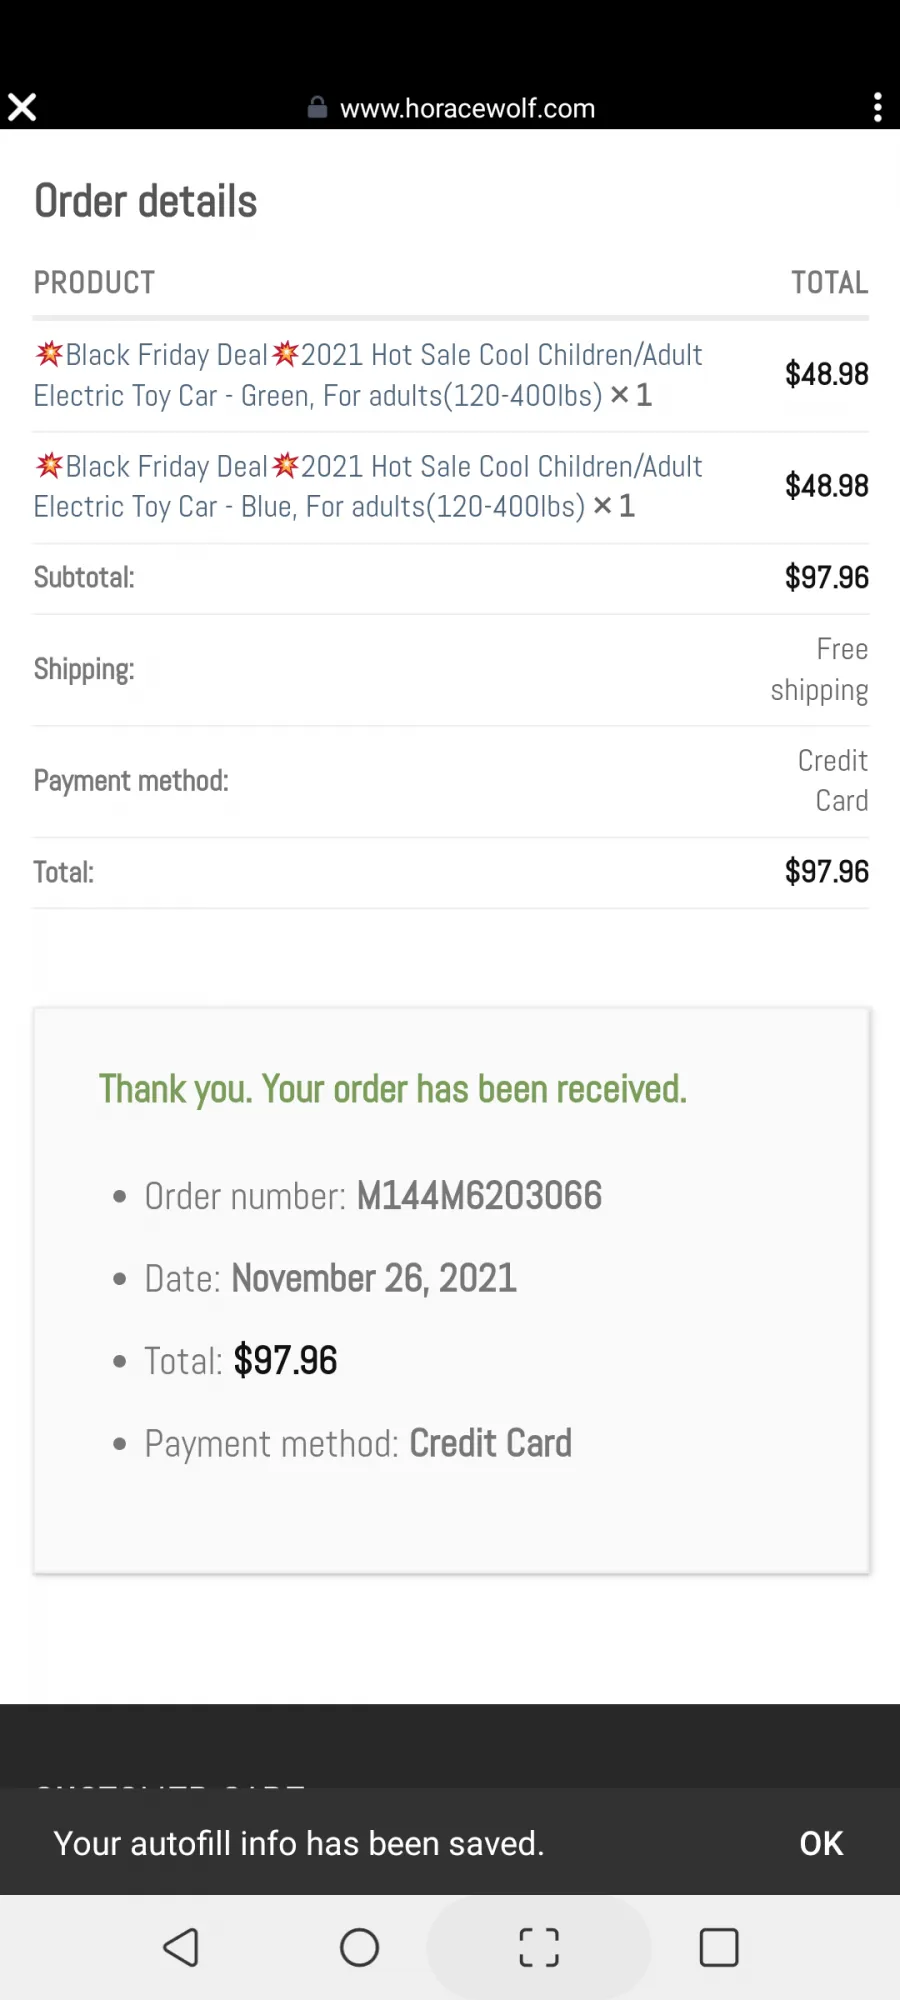Viewport: 900px width, 2000px height.
Task: Tap the Green toy car price $48.98
Action: [x=826, y=374]
